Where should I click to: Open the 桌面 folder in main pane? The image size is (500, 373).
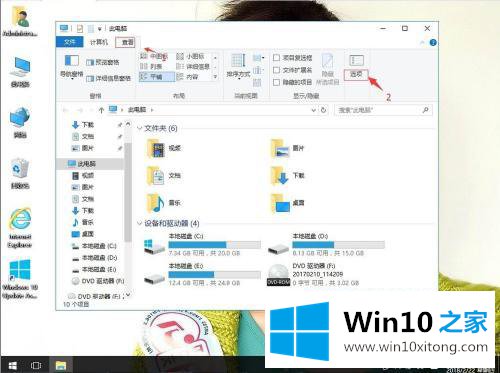pos(287,203)
